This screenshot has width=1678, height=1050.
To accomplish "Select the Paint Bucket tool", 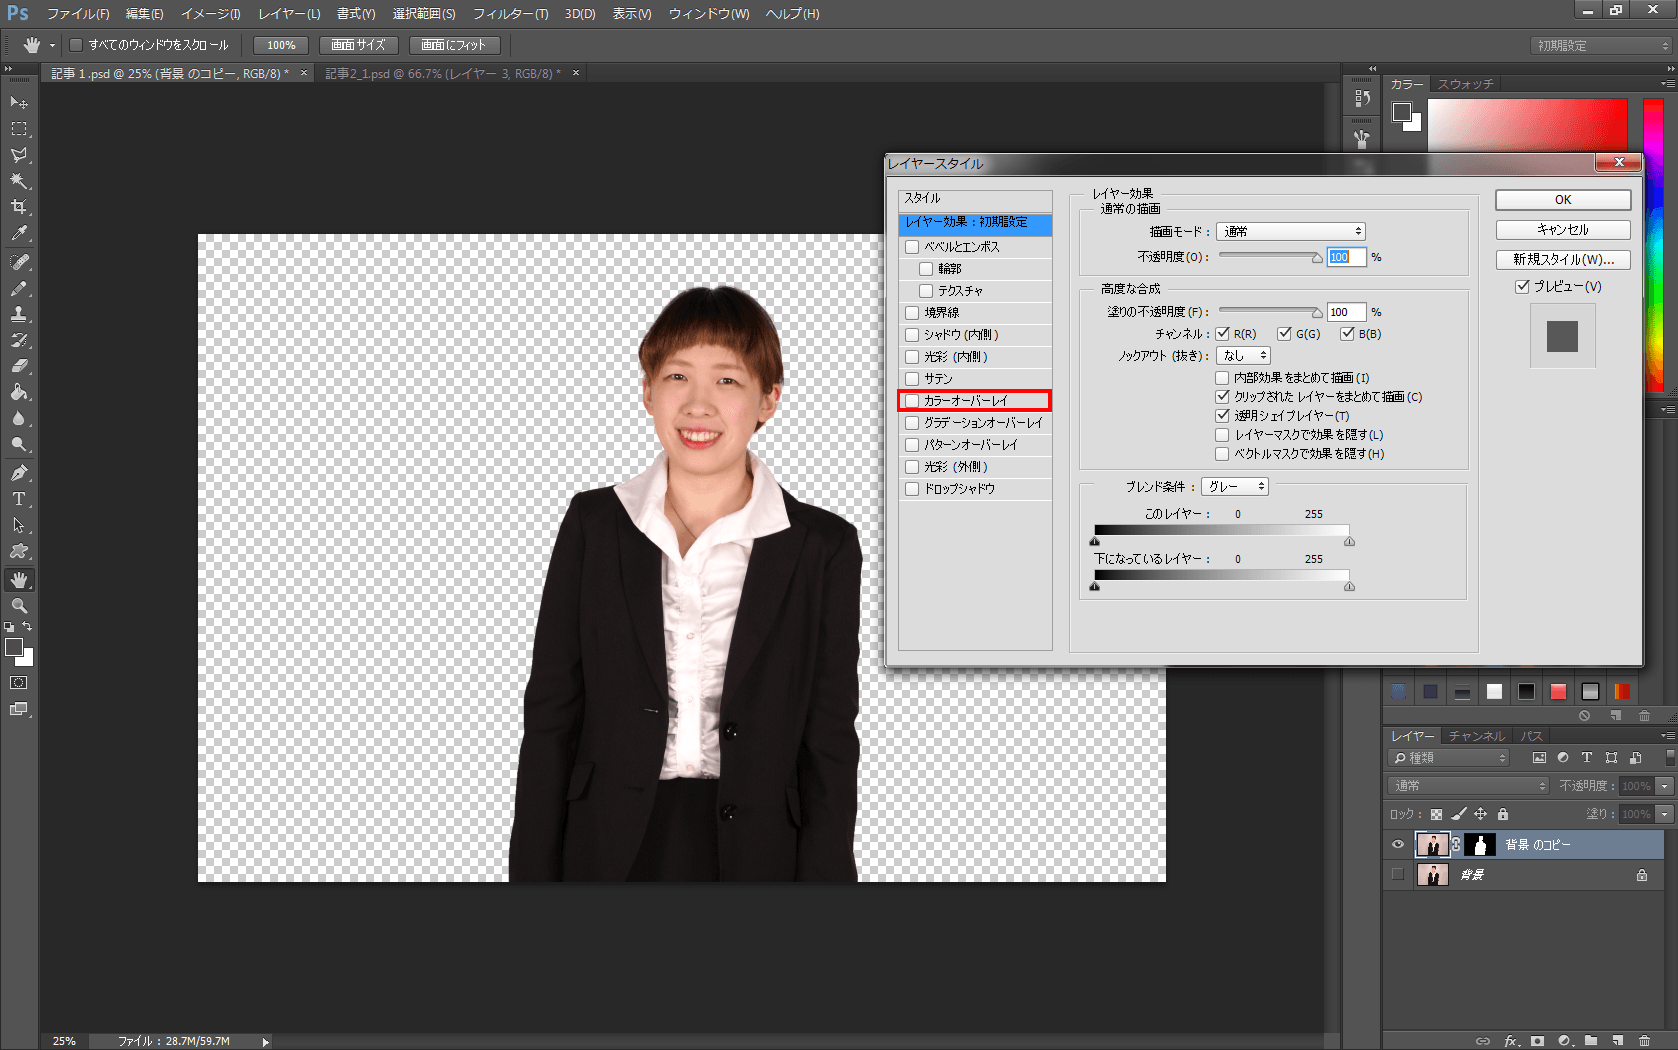I will [19, 392].
